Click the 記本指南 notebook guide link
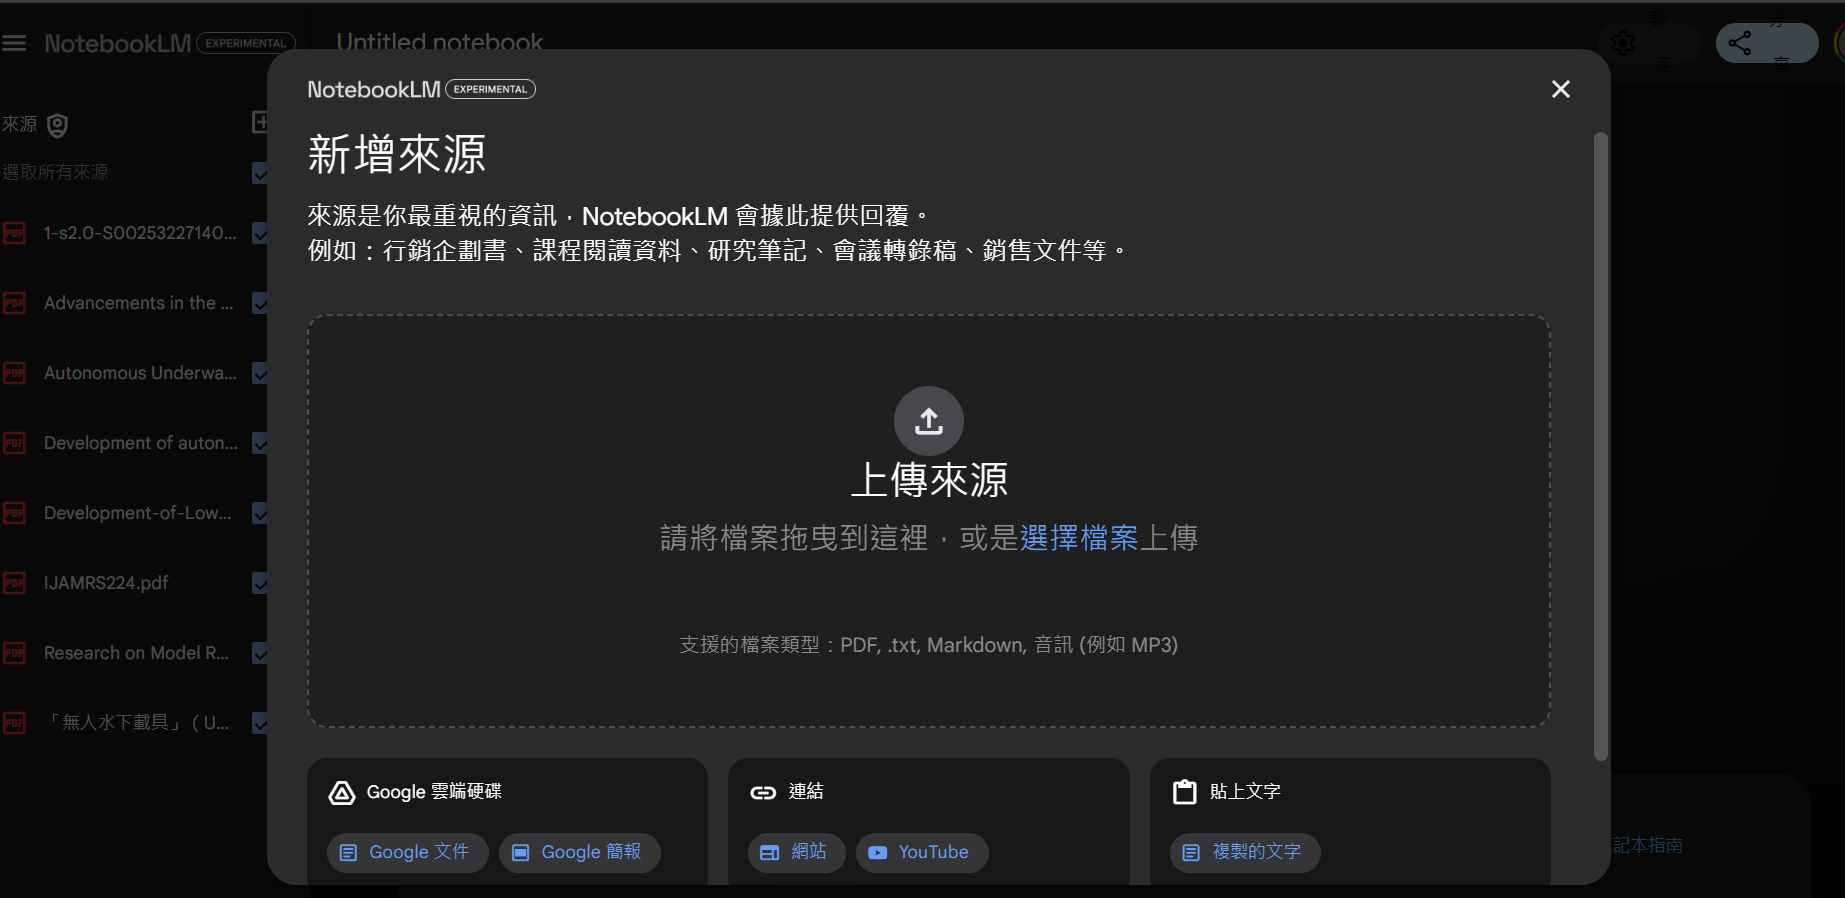The height and width of the screenshot is (898, 1845). coord(1648,845)
